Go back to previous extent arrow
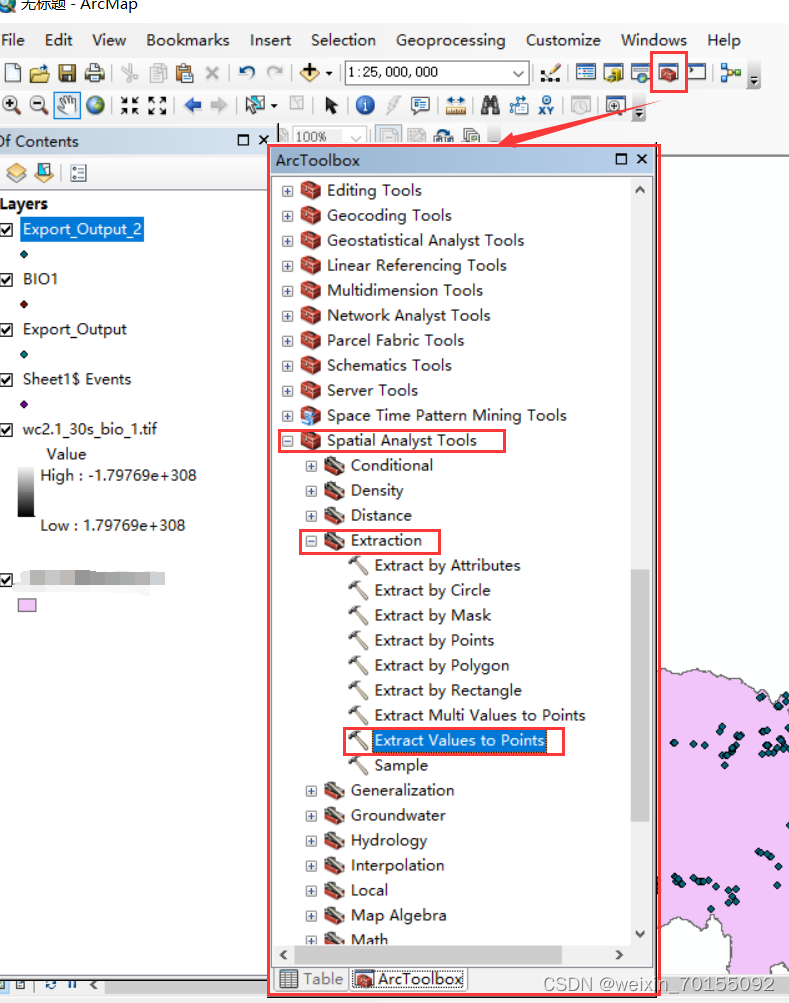Image resolution: width=789 pixels, height=1003 pixels. click(x=193, y=105)
